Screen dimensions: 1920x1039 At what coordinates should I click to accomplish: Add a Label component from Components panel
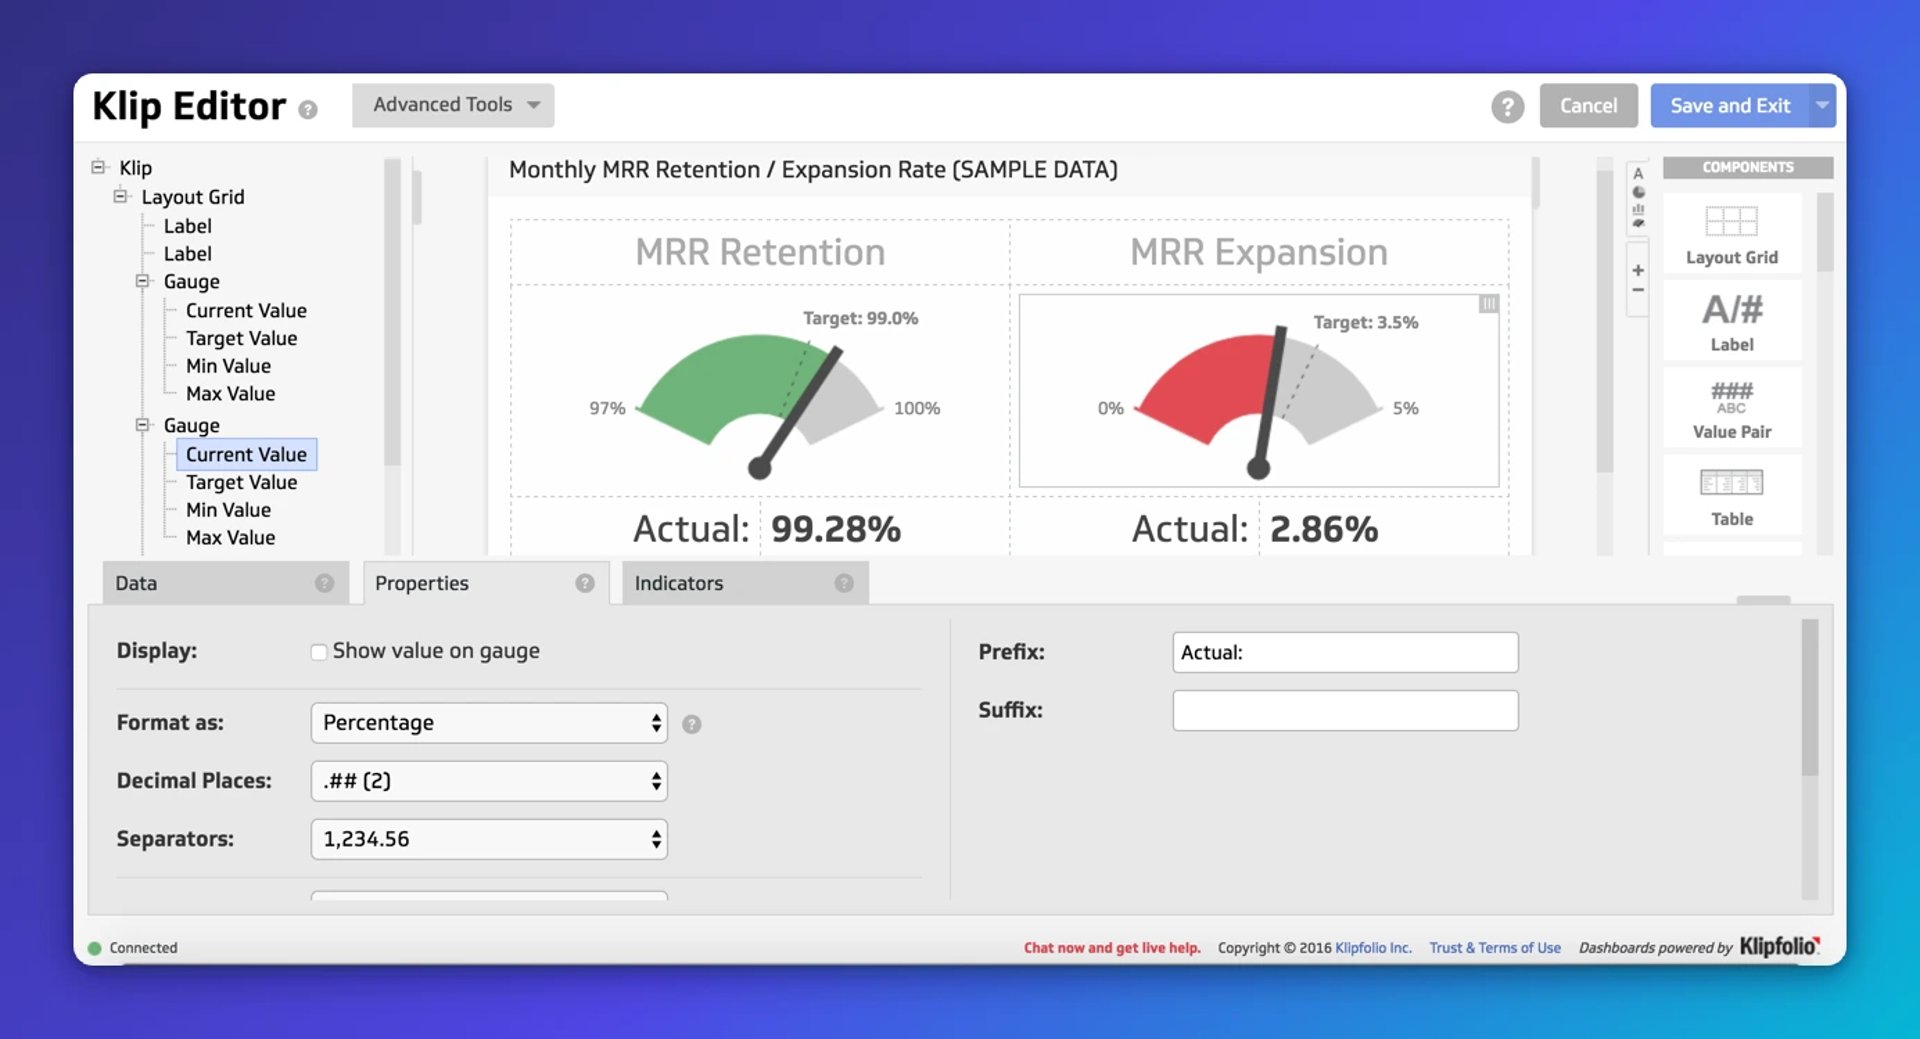[x=1732, y=321]
